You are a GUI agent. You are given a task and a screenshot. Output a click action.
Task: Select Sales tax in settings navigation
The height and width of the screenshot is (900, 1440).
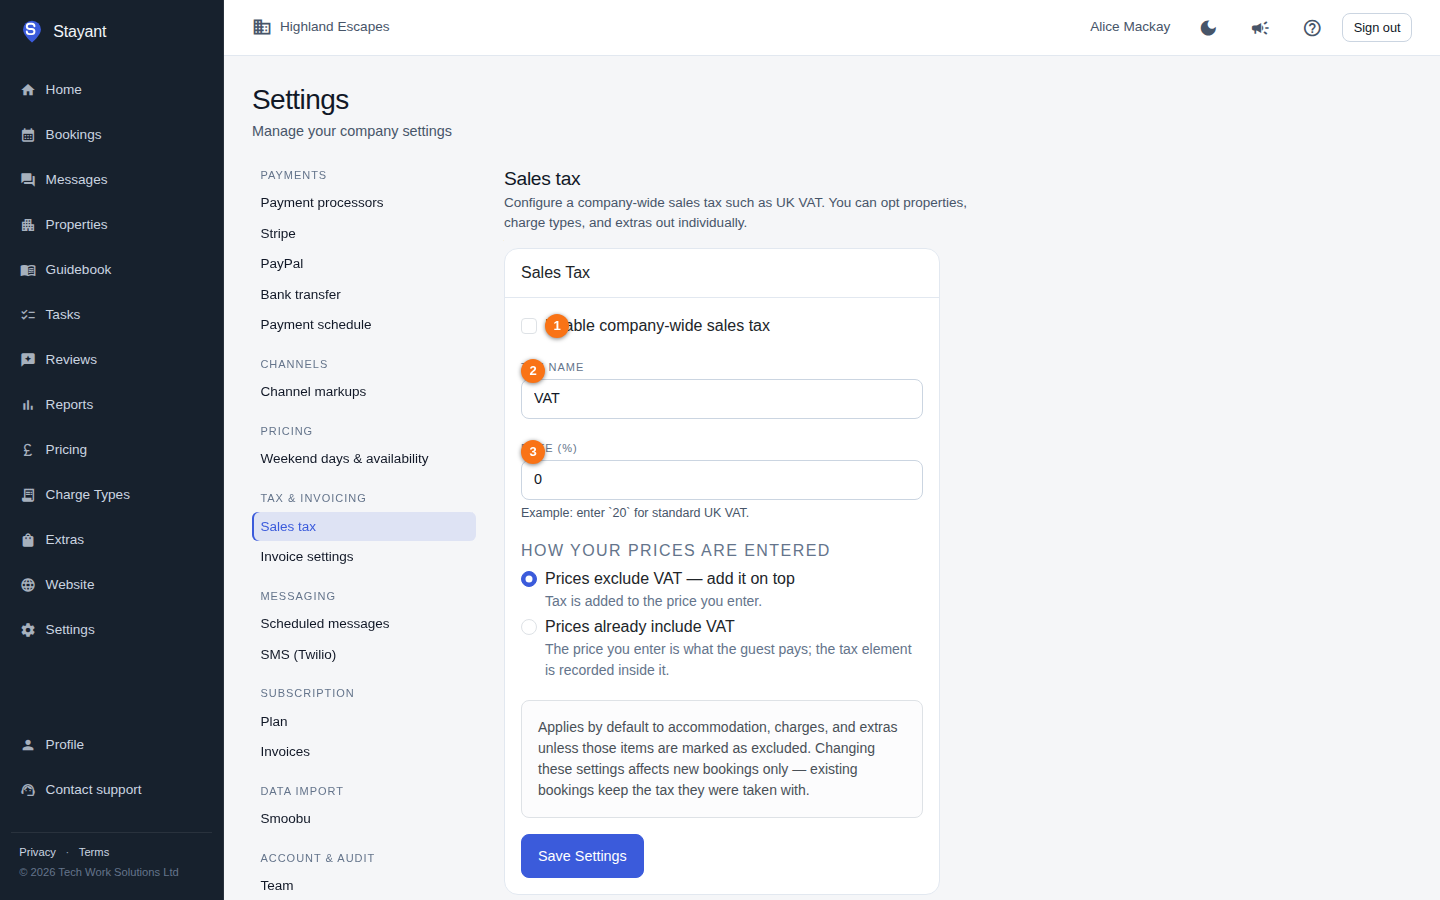[364, 527]
